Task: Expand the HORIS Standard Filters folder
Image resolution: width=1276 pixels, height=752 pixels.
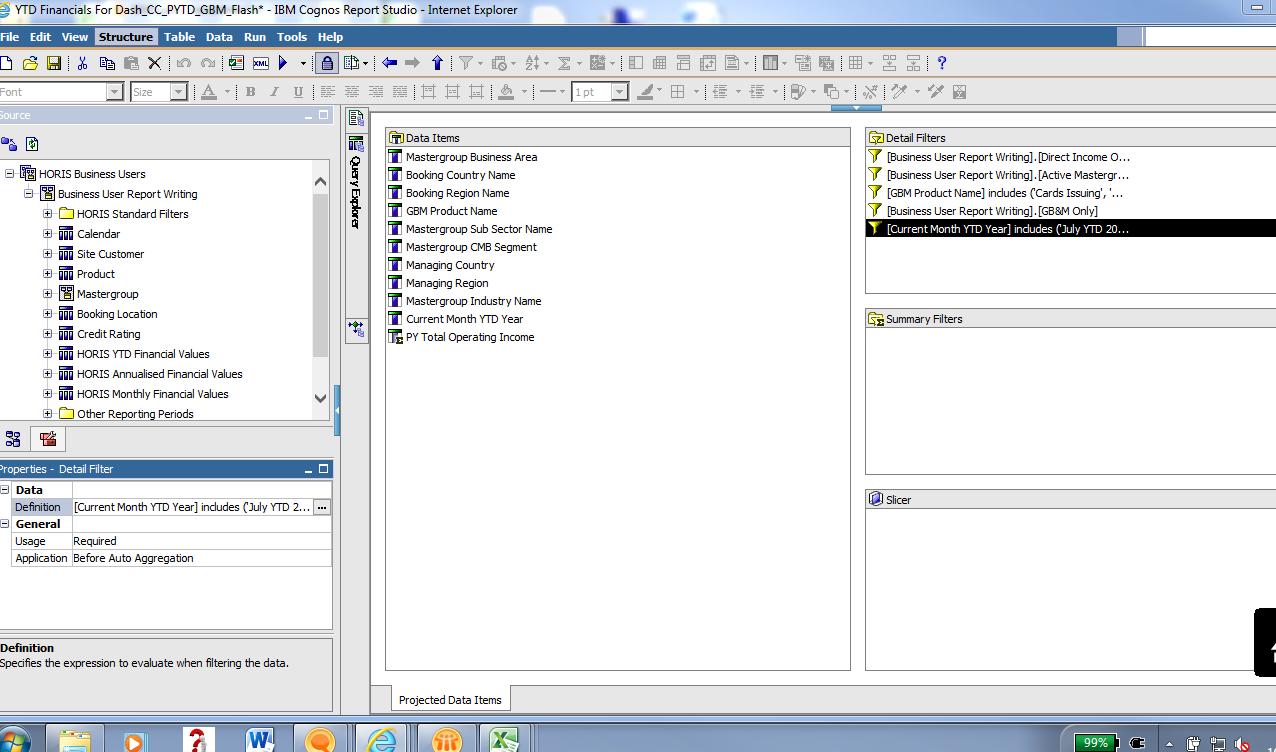Action: tap(48, 214)
